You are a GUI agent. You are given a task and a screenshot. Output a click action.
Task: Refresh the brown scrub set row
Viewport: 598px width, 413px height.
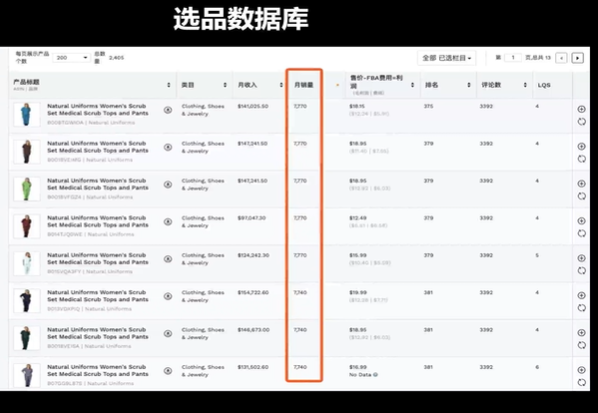pyautogui.click(x=581, y=159)
